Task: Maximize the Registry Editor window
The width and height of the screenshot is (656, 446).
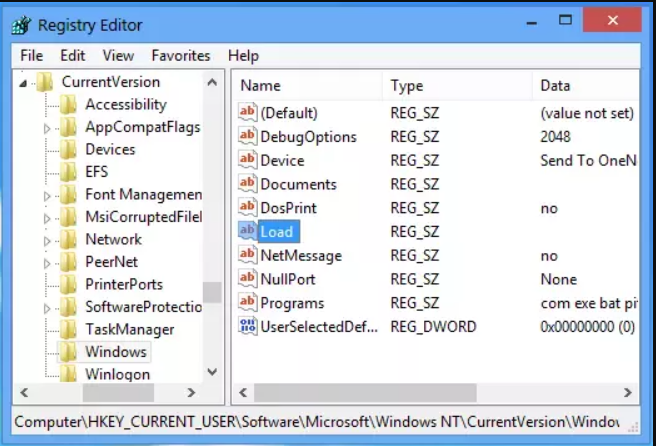Action: (x=565, y=20)
